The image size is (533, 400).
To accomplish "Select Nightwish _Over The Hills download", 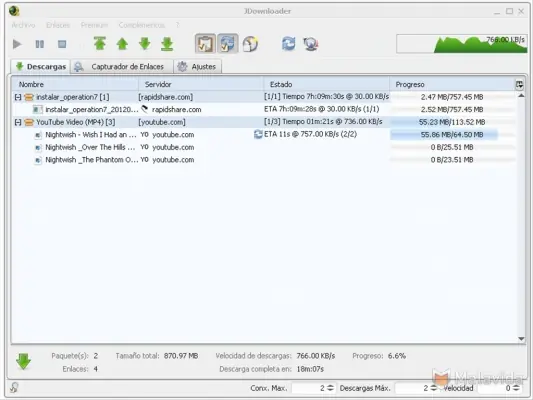I will [x=264, y=147].
